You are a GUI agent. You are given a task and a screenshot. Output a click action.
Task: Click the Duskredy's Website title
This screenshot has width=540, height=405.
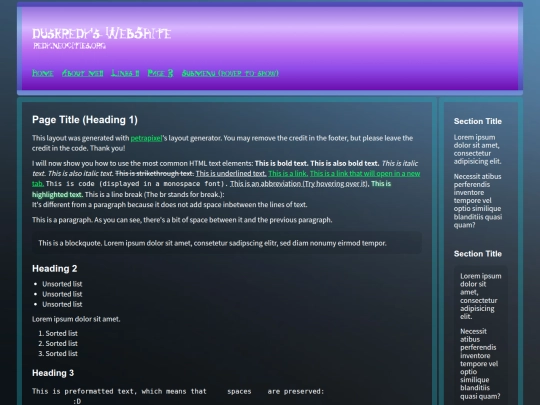tap(102, 34)
